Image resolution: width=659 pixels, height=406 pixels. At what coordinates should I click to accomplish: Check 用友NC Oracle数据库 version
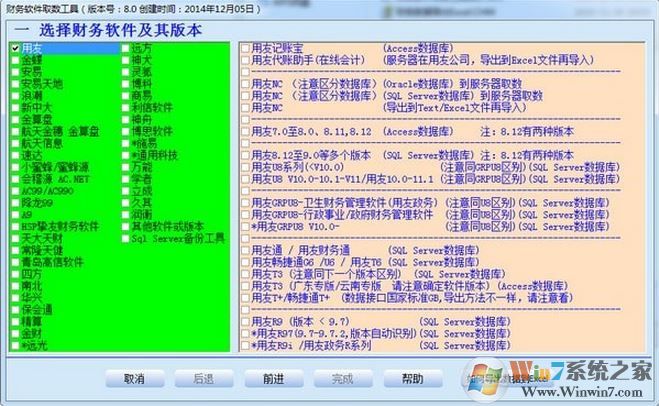point(245,84)
